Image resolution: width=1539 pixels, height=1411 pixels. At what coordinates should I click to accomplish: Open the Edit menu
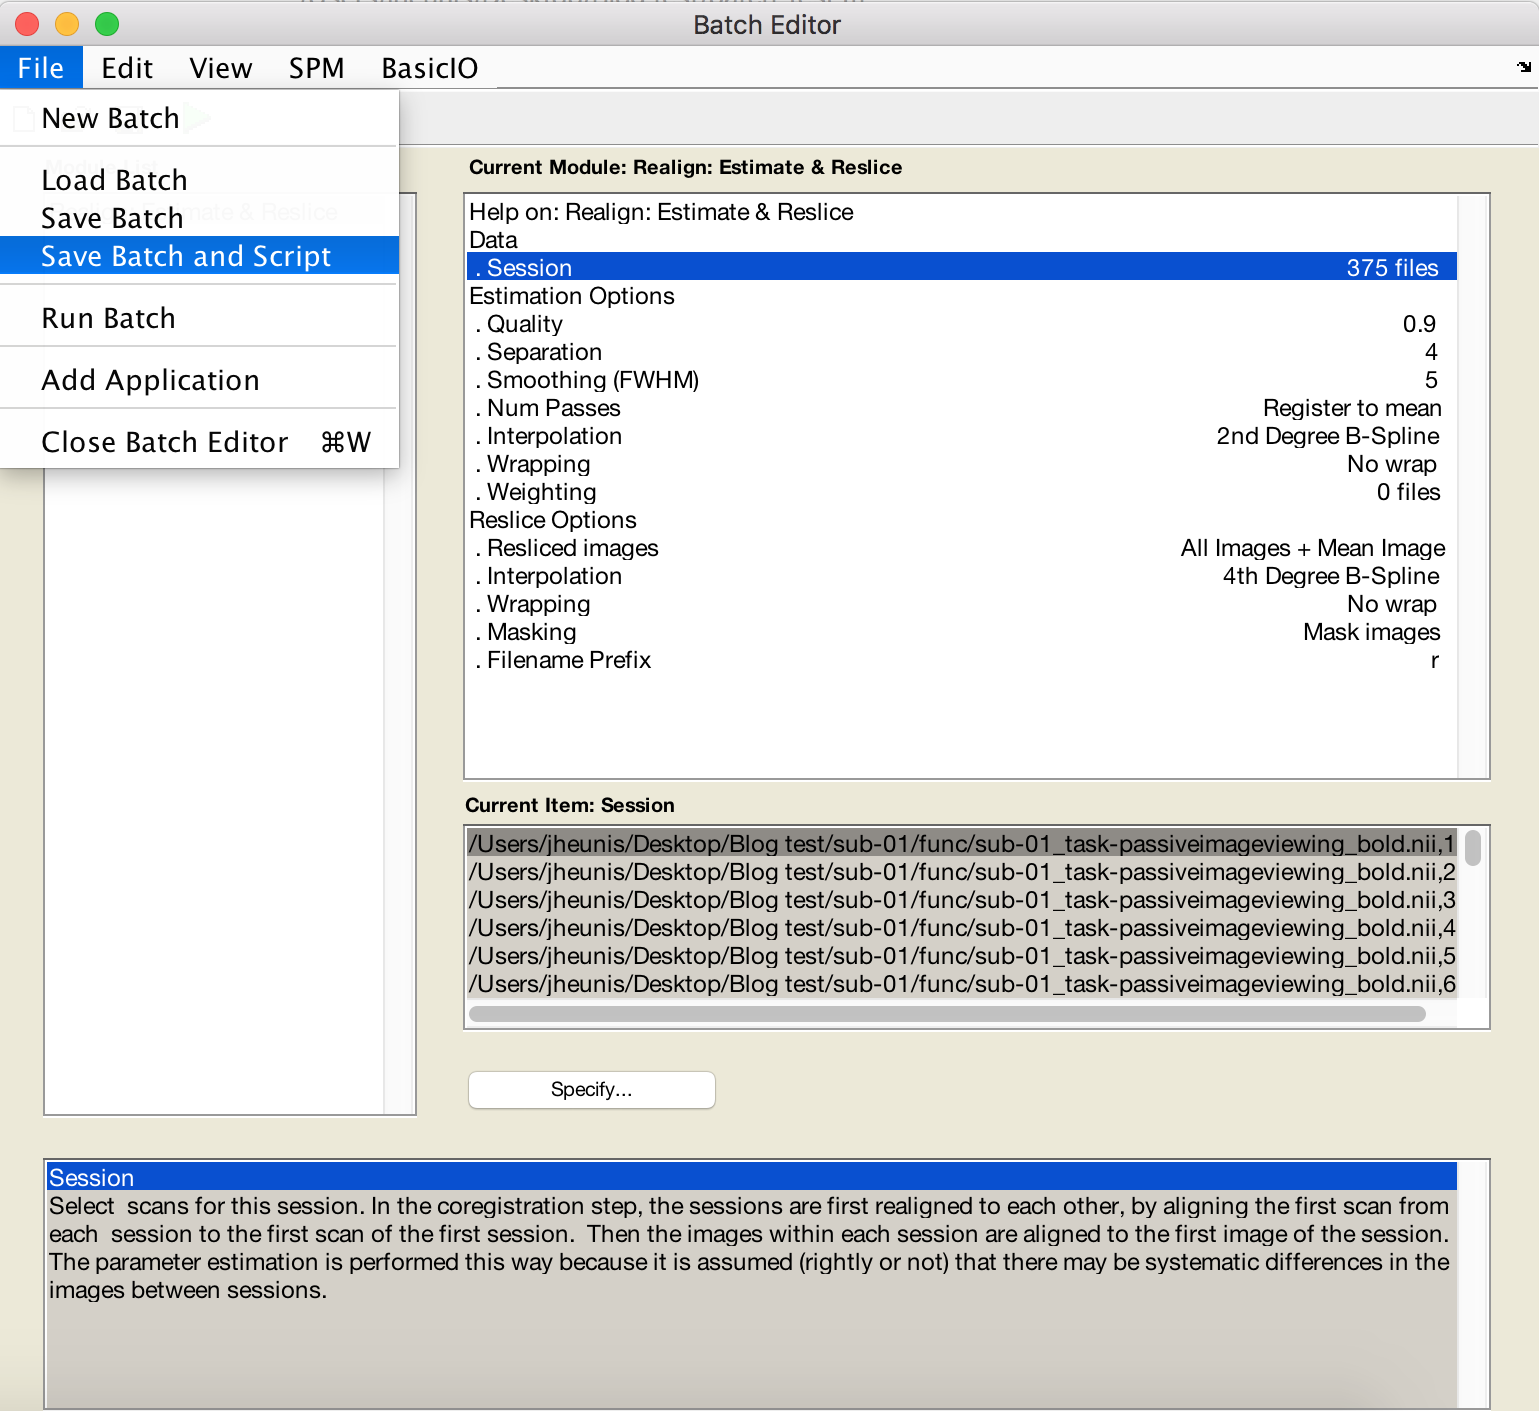coord(127,68)
